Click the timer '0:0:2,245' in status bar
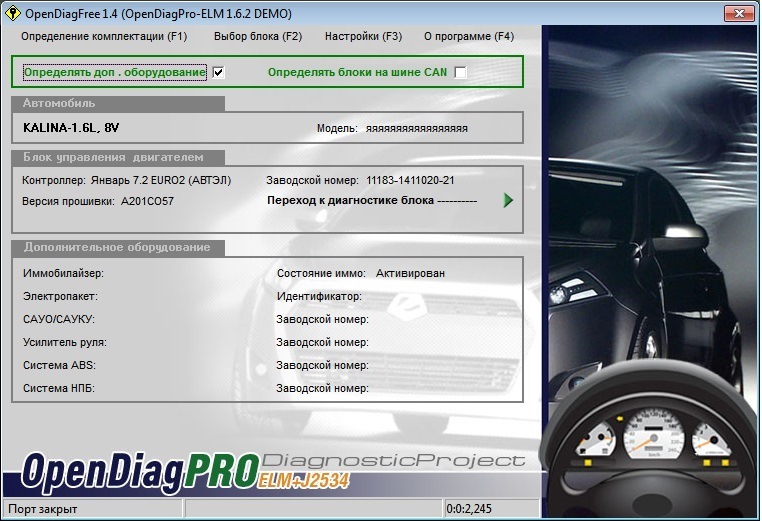The width and height of the screenshot is (762, 521). pos(469,509)
